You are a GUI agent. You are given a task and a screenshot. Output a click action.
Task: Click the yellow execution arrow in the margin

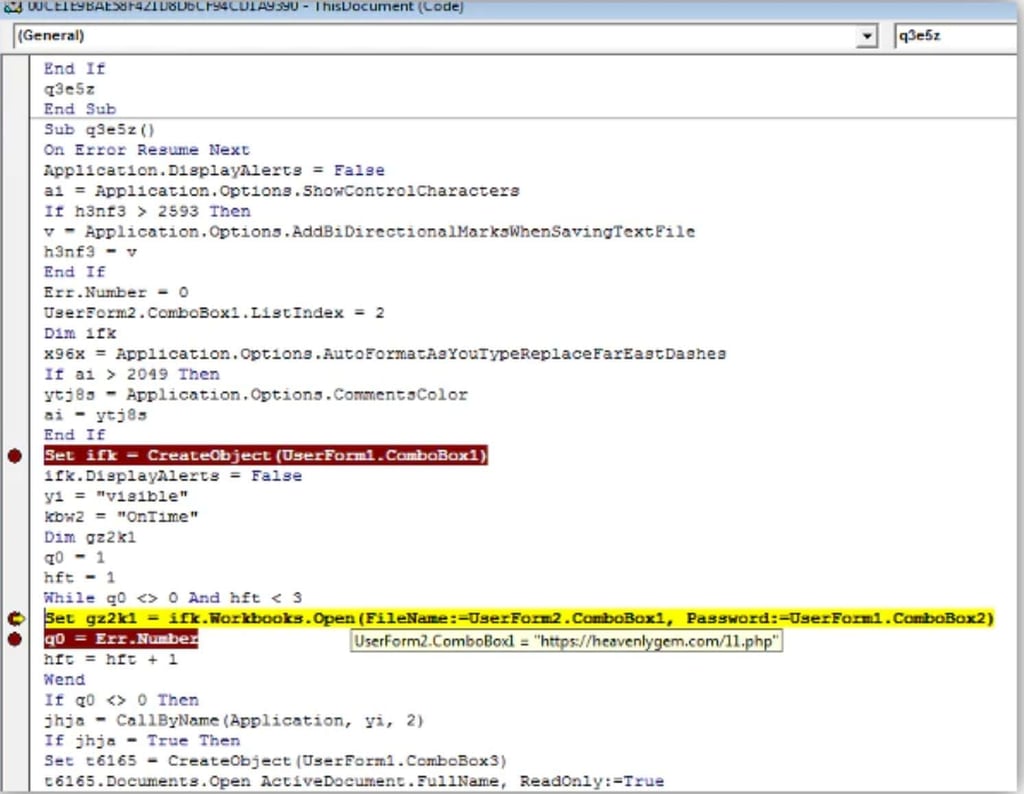[15, 618]
